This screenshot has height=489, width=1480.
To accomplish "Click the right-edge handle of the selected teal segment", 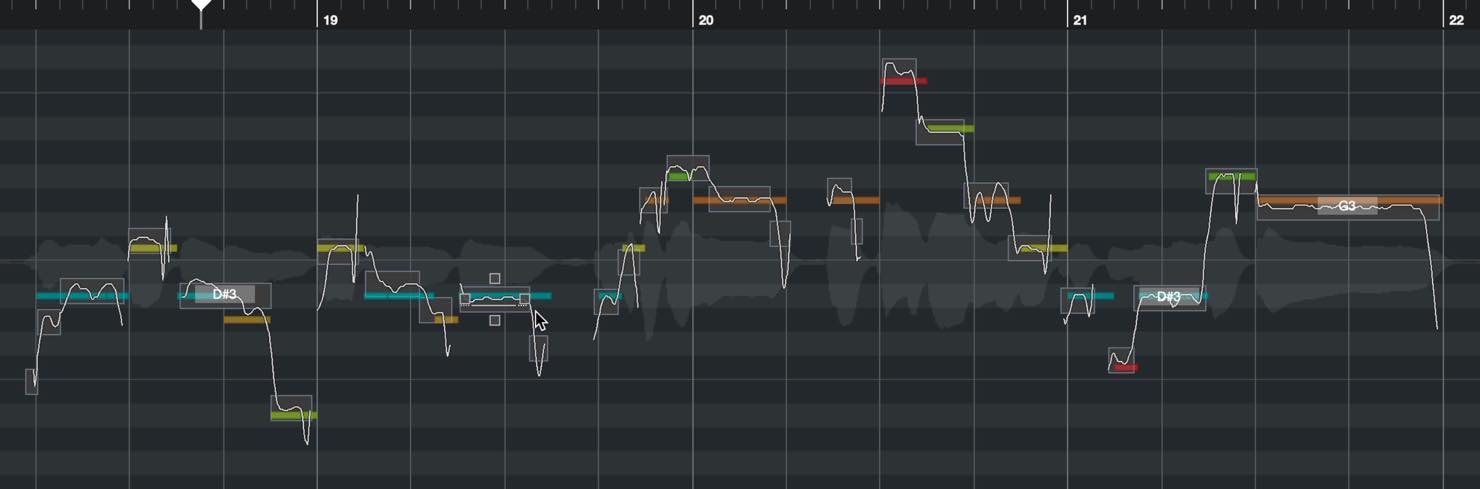I will [525, 298].
